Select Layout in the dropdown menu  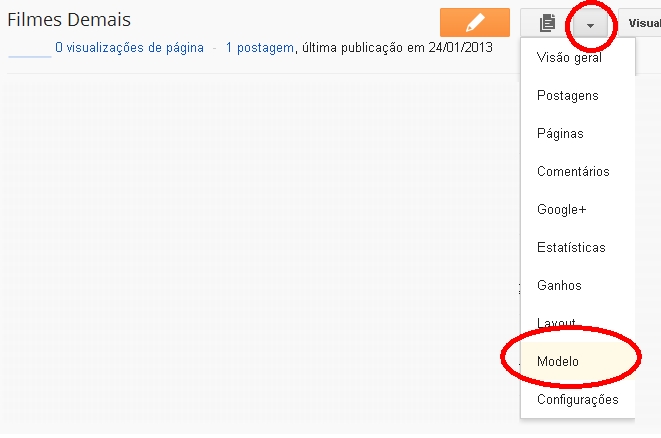(x=556, y=323)
